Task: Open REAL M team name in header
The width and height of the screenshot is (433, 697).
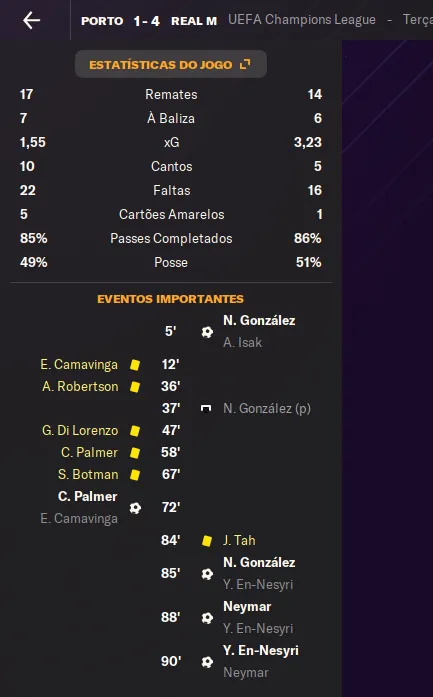Action: 194,21
